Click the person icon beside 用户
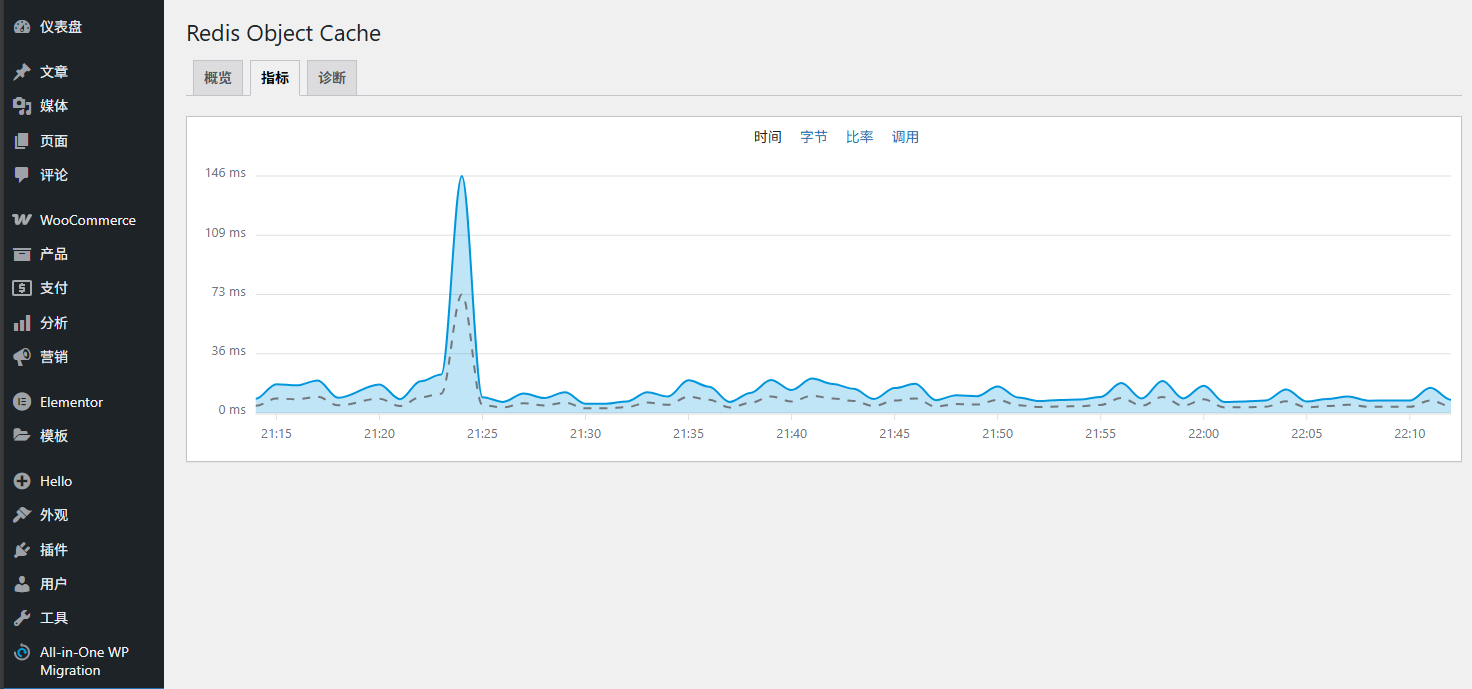Viewport: 1472px width, 689px height. [x=22, y=584]
